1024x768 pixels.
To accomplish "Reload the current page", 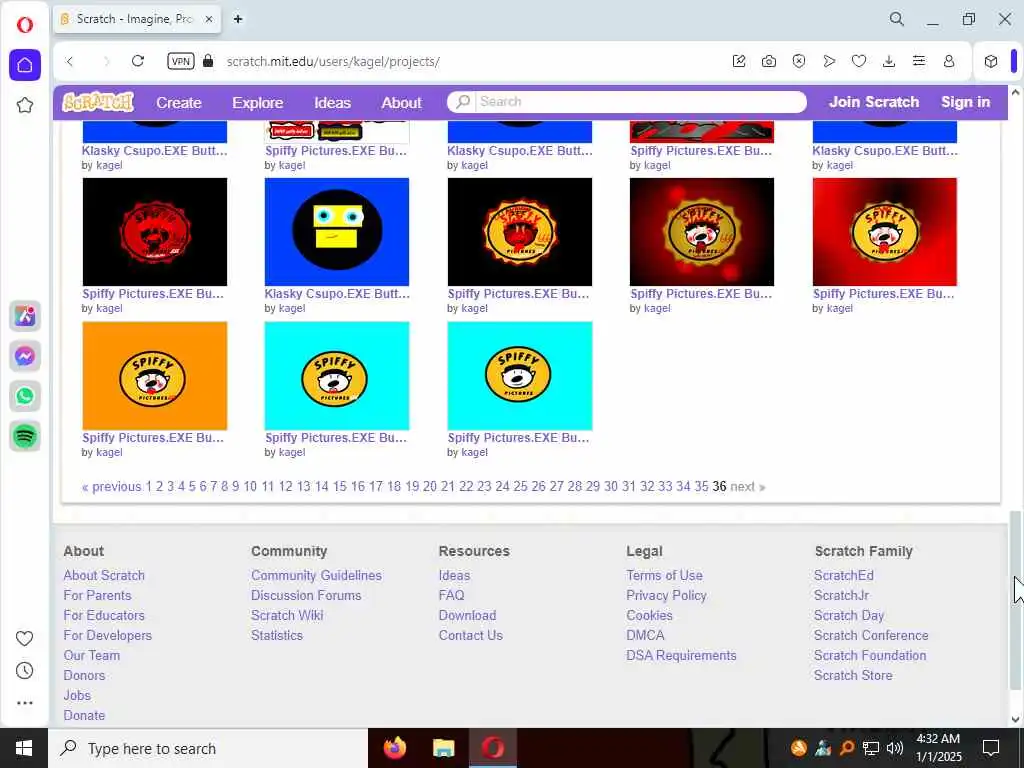I will 138,61.
